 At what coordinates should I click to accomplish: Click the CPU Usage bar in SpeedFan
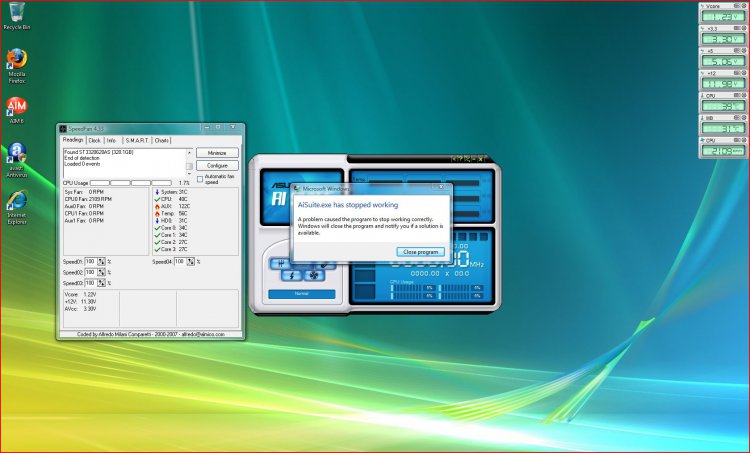(131, 183)
